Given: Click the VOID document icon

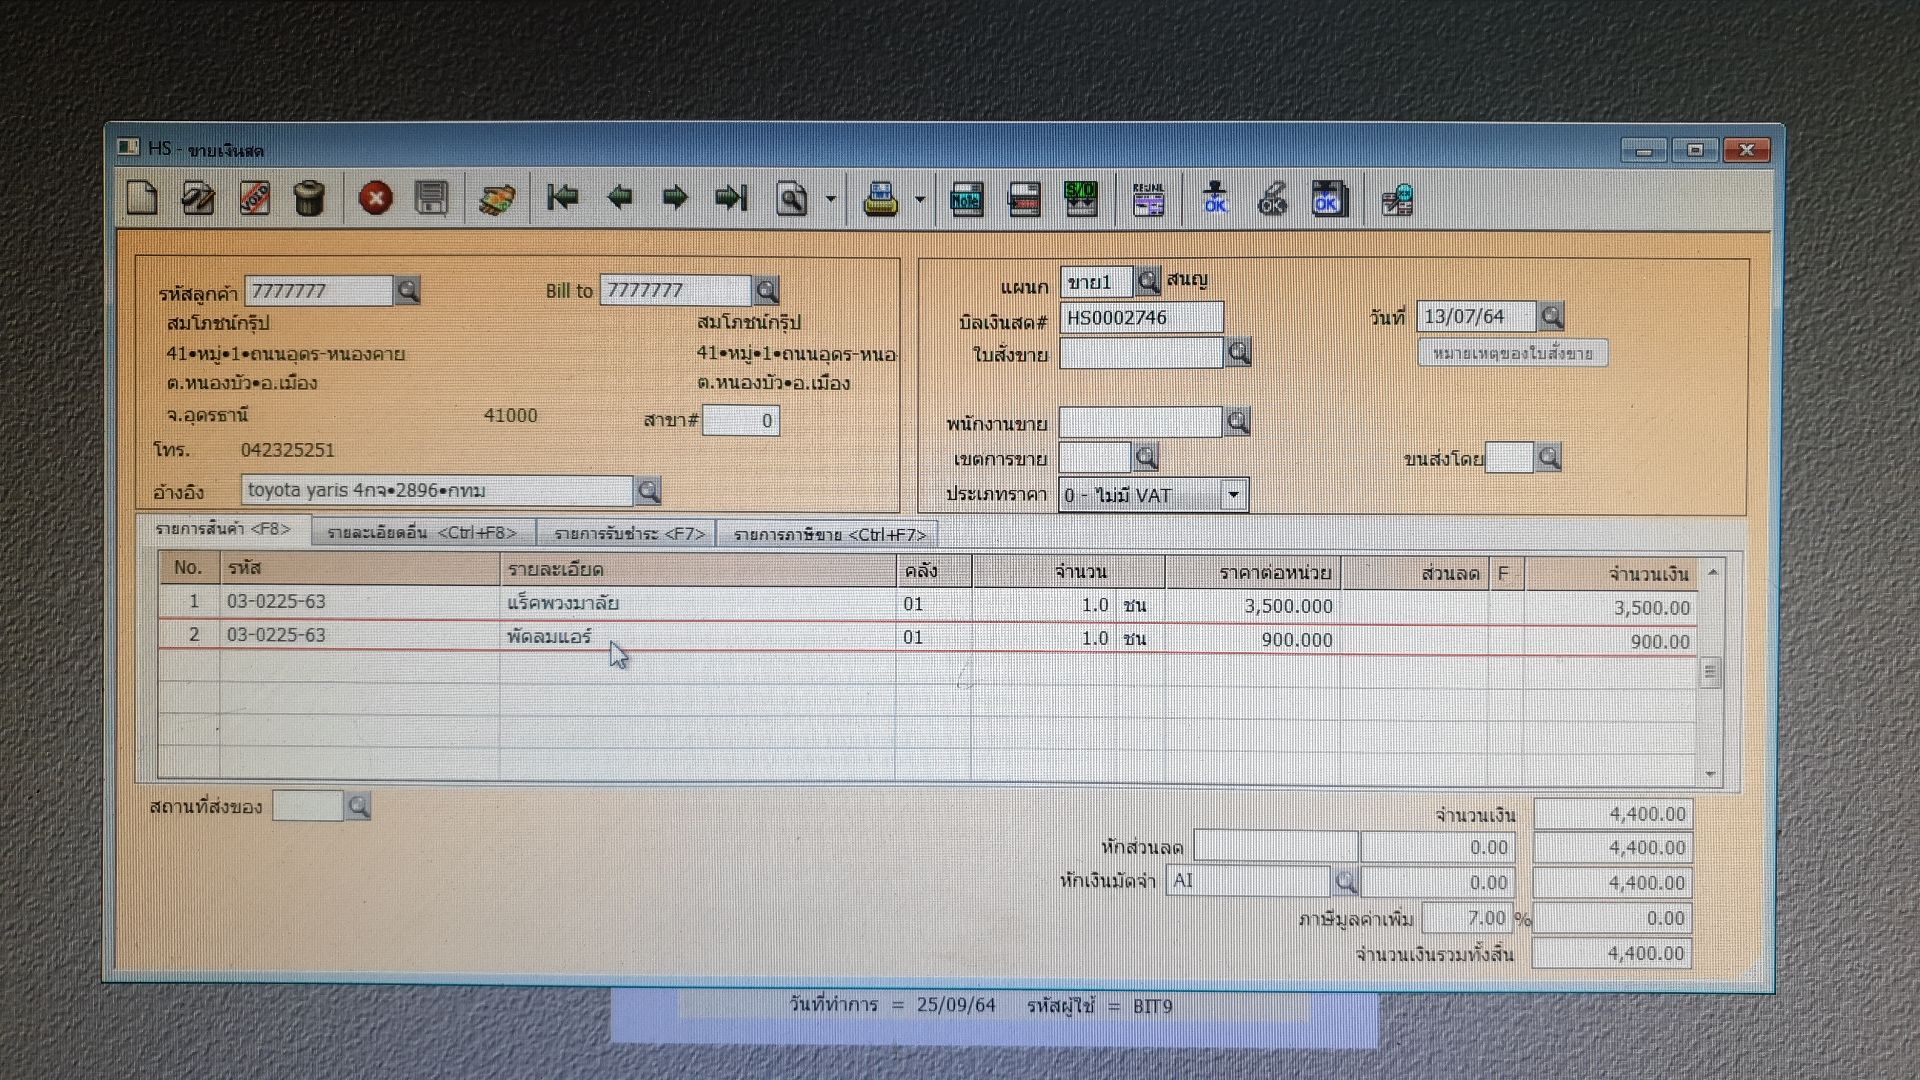Looking at the screenshot, I should pos(254,198).
